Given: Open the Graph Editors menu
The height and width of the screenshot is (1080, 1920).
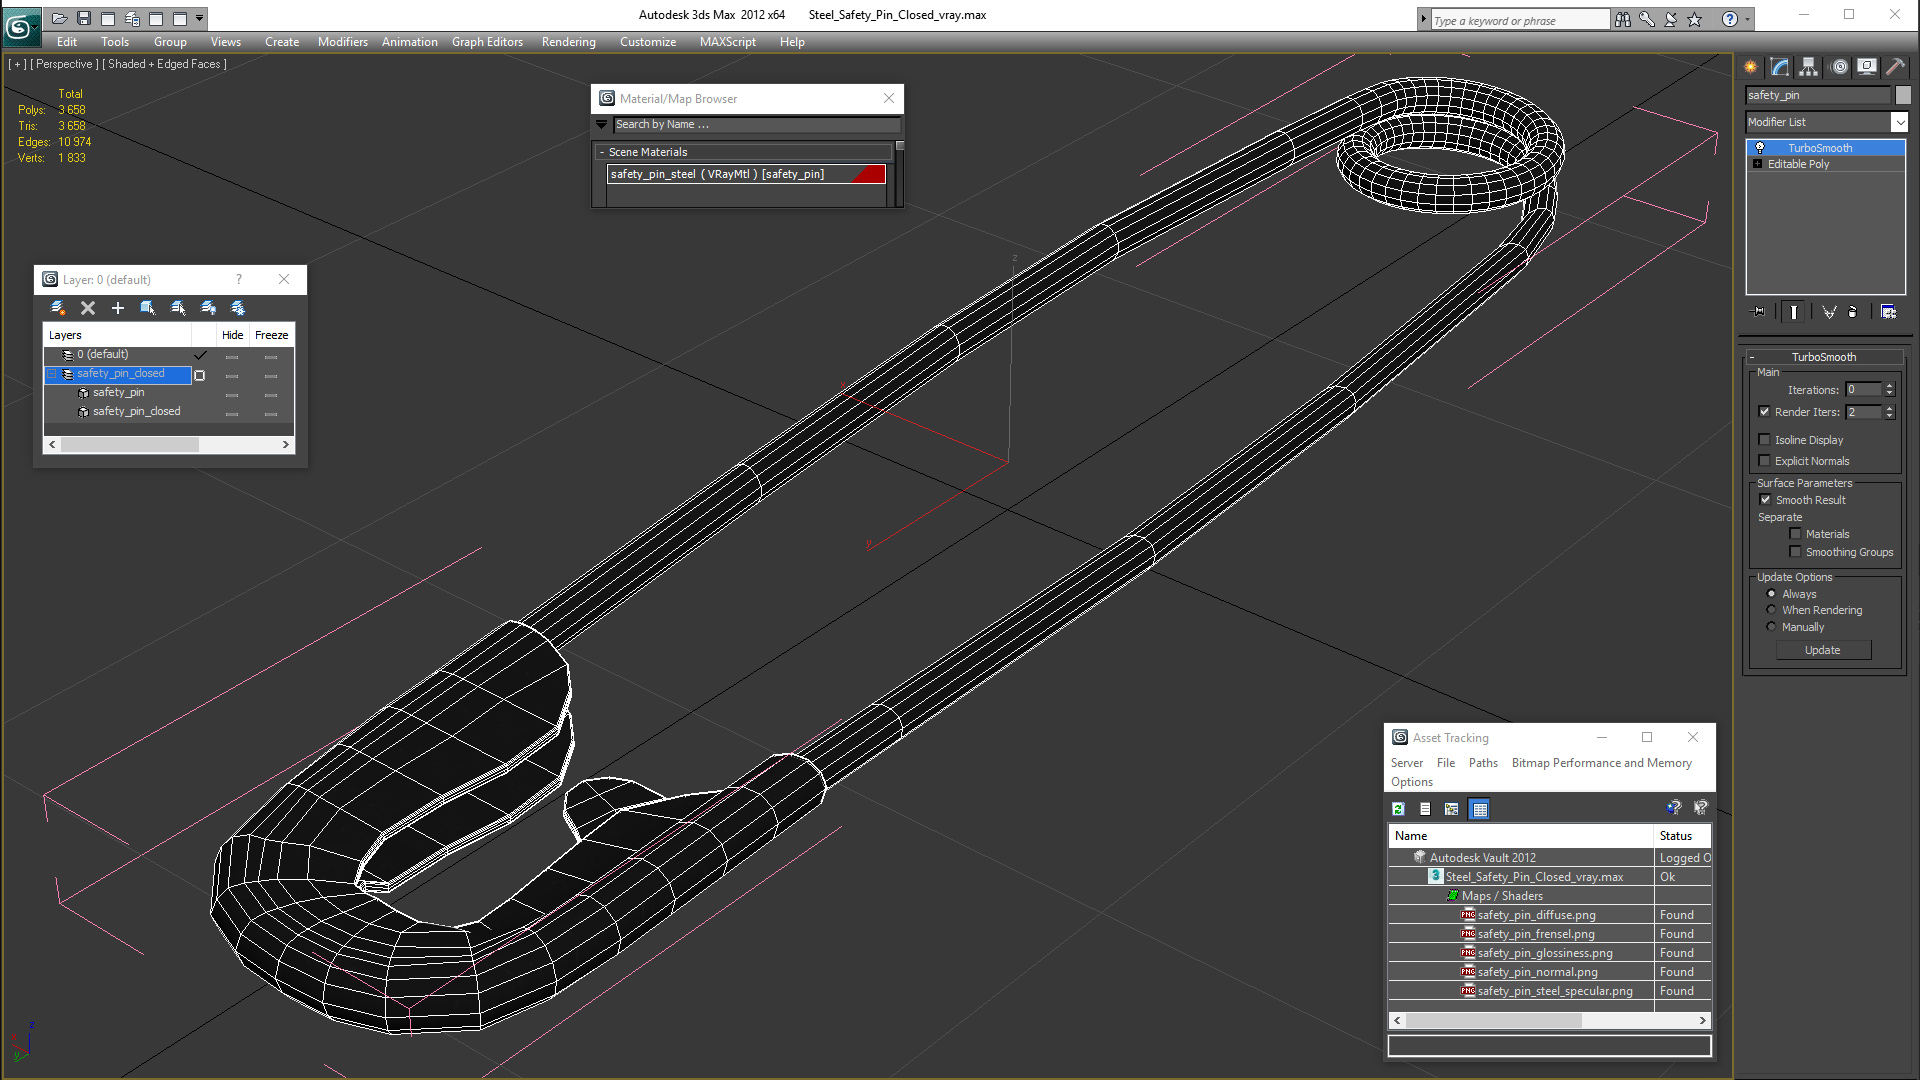Looking at the screenshot, I should coord(487,42).
